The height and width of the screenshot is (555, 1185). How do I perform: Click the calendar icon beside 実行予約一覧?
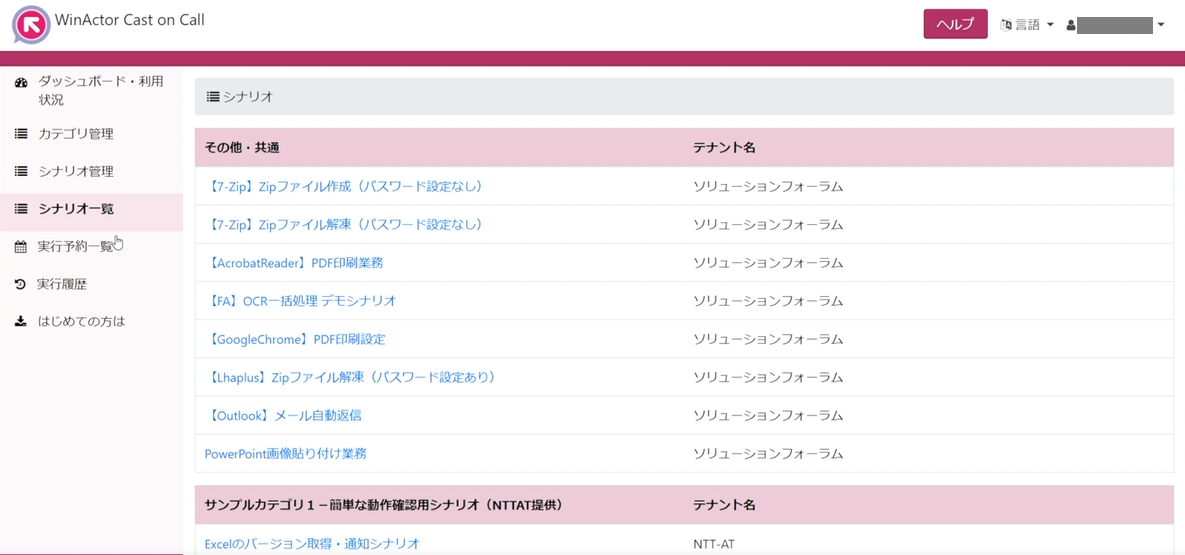21,246
